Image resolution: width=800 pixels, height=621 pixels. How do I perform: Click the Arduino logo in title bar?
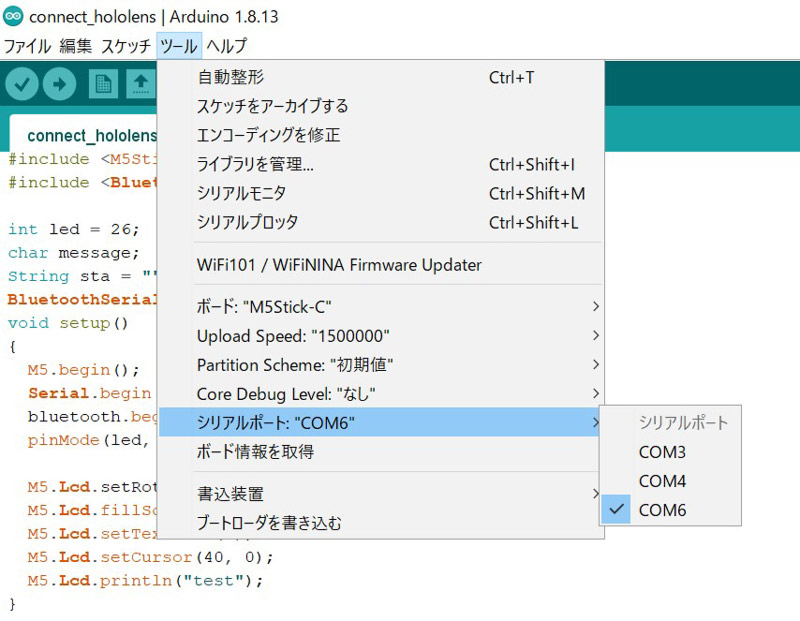[x=13, y=16]
